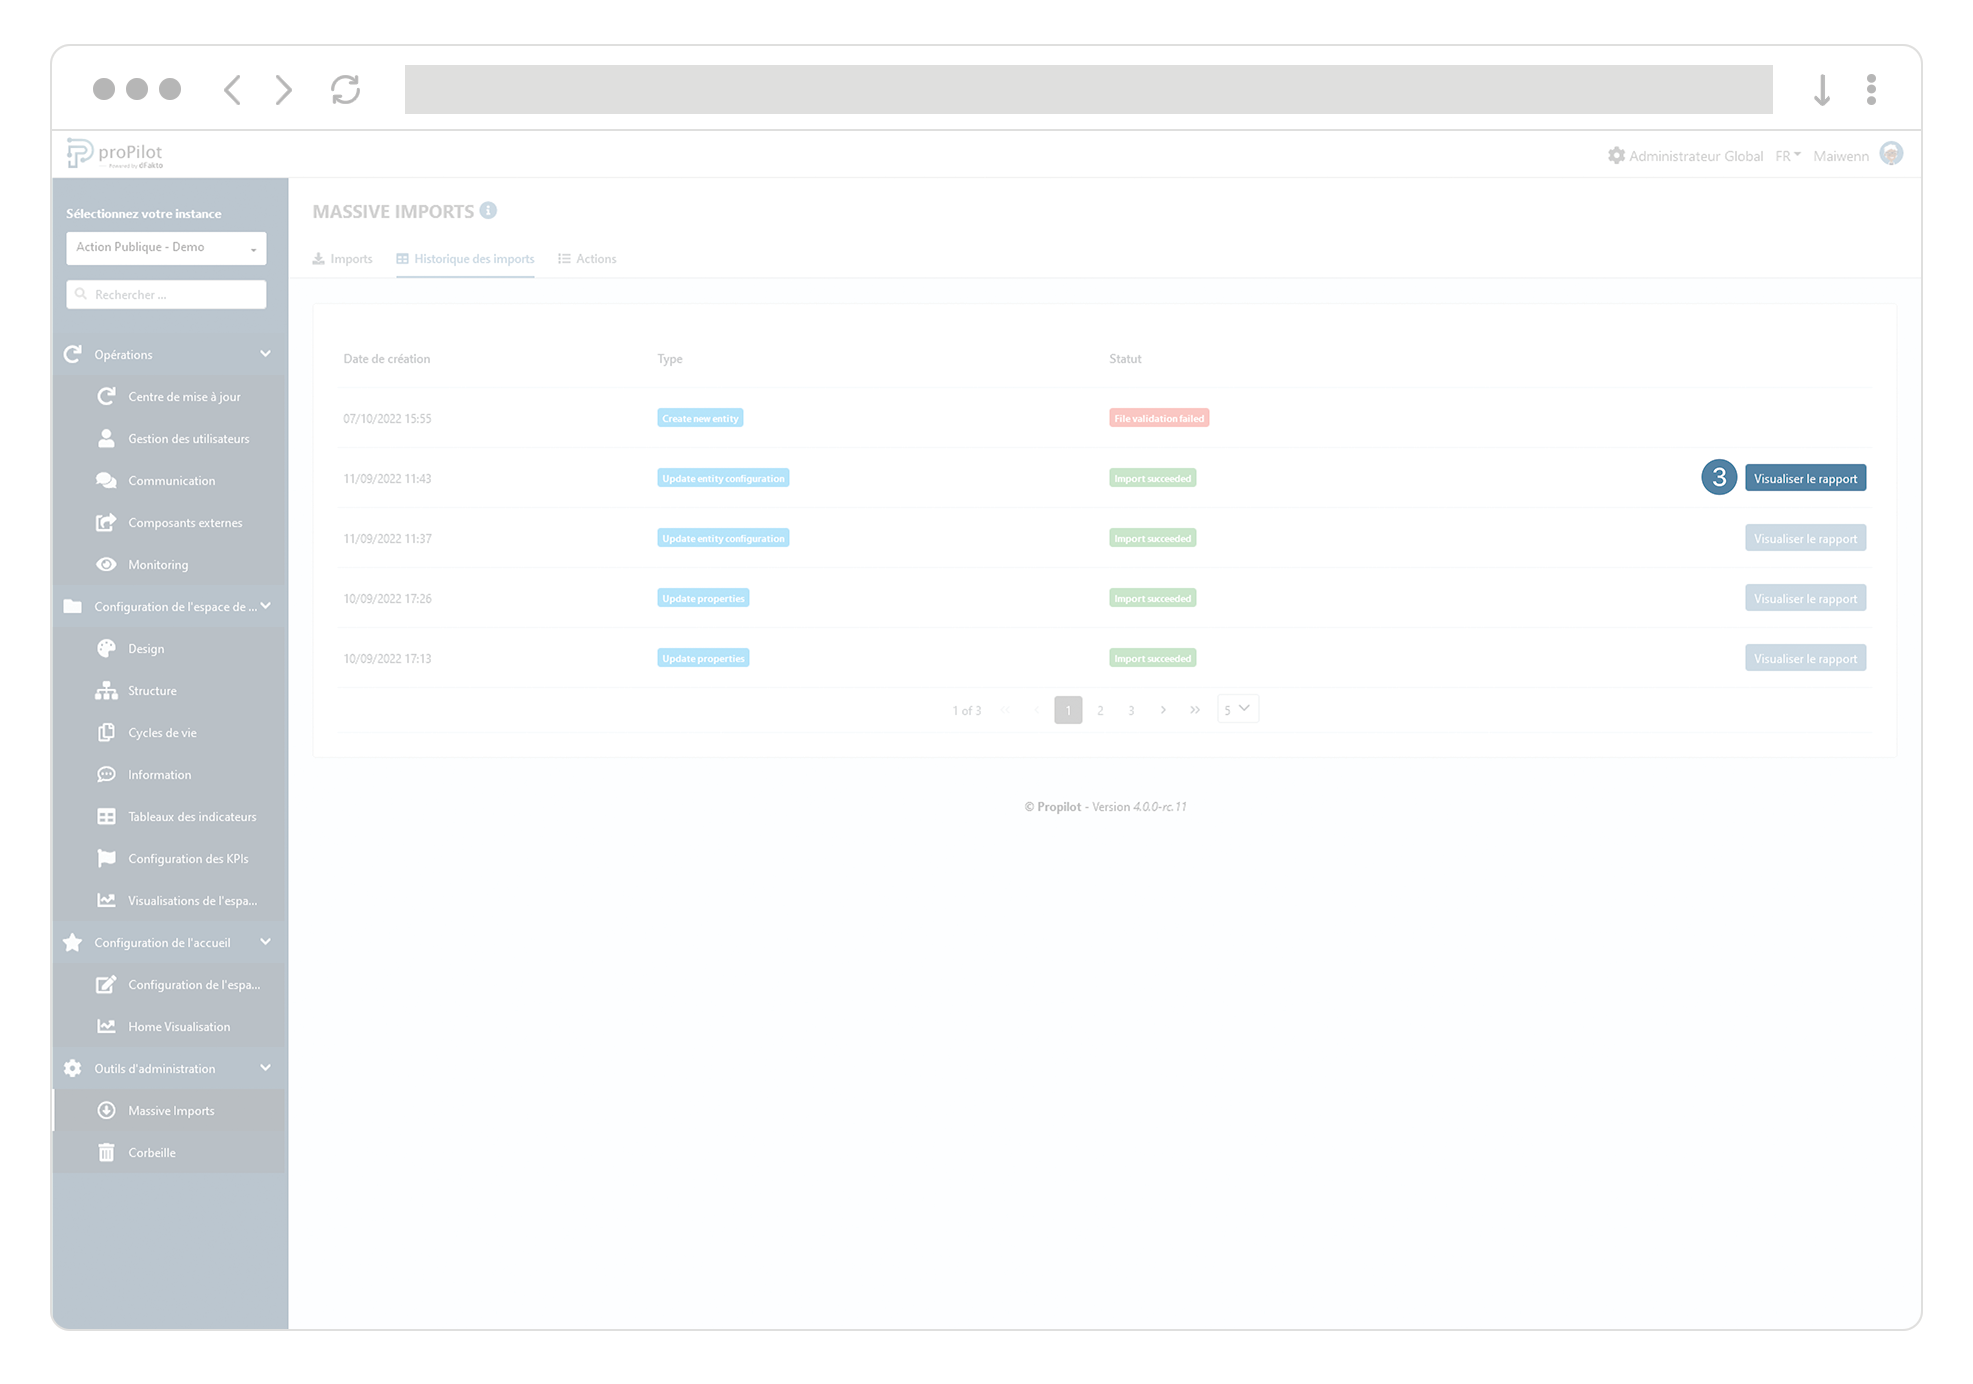
Task: Open the page size dropdown showing 5
Action: [x=1237, y=709]
